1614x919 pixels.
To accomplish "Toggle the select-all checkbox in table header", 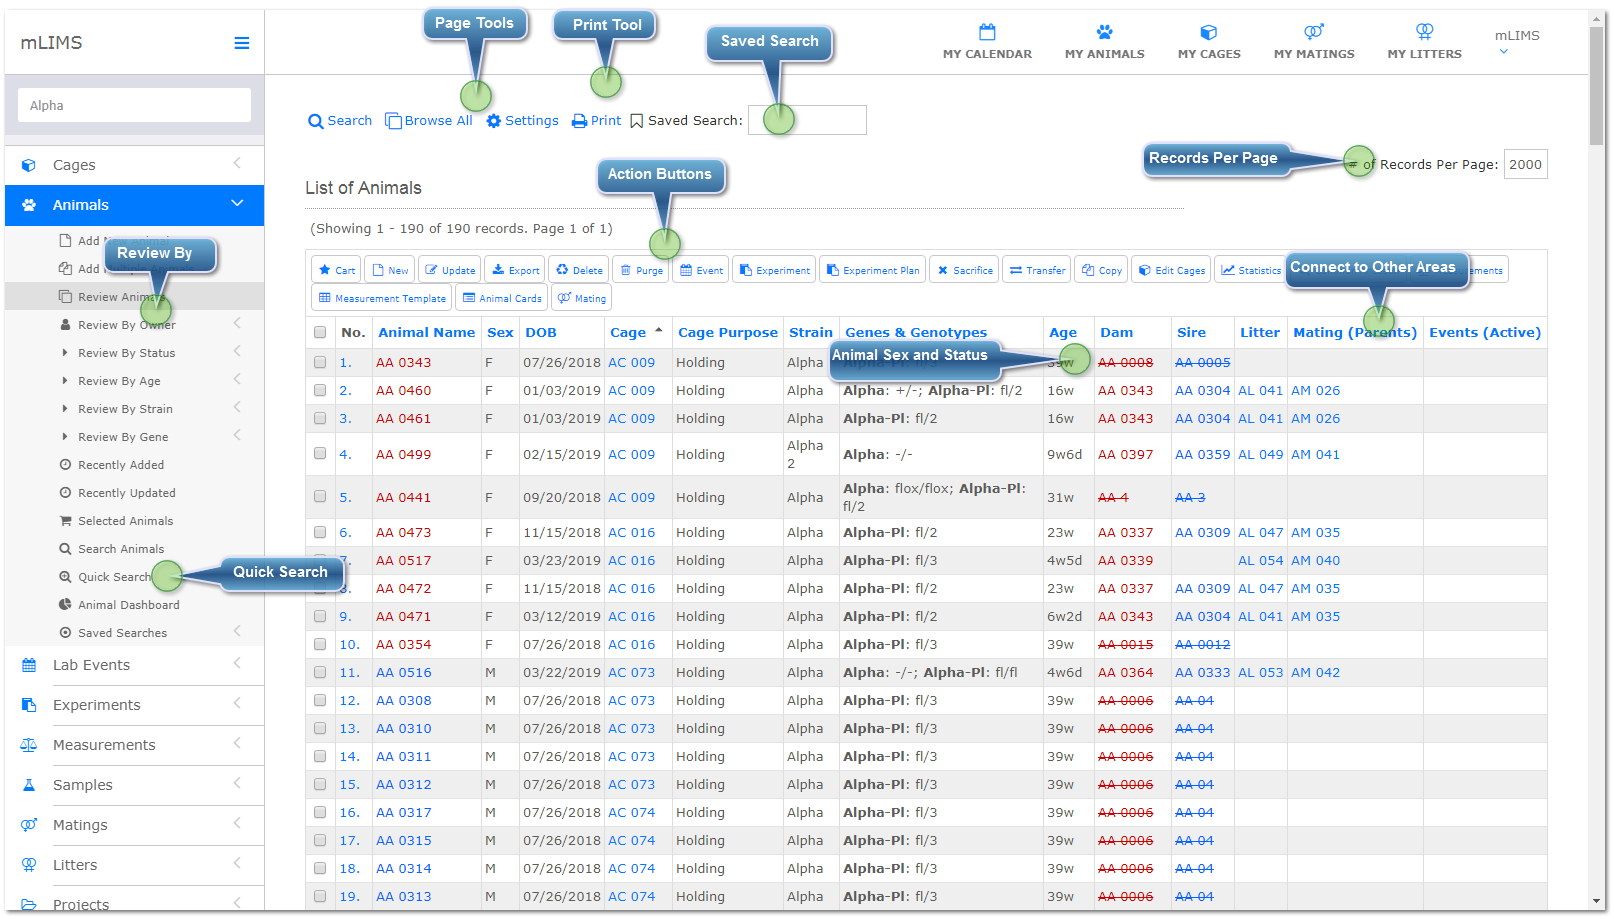I will [x=320, y=333].
